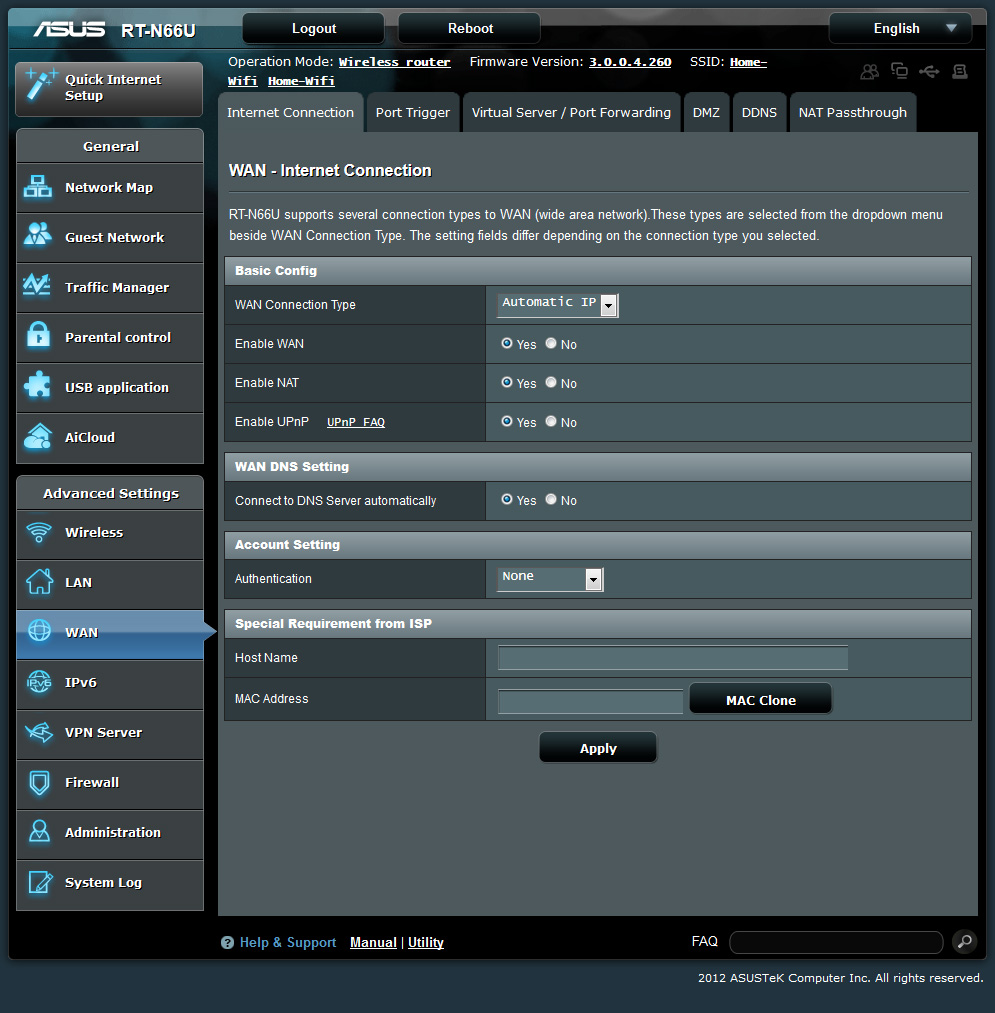Open the Firewall menu item

[110, 783]
